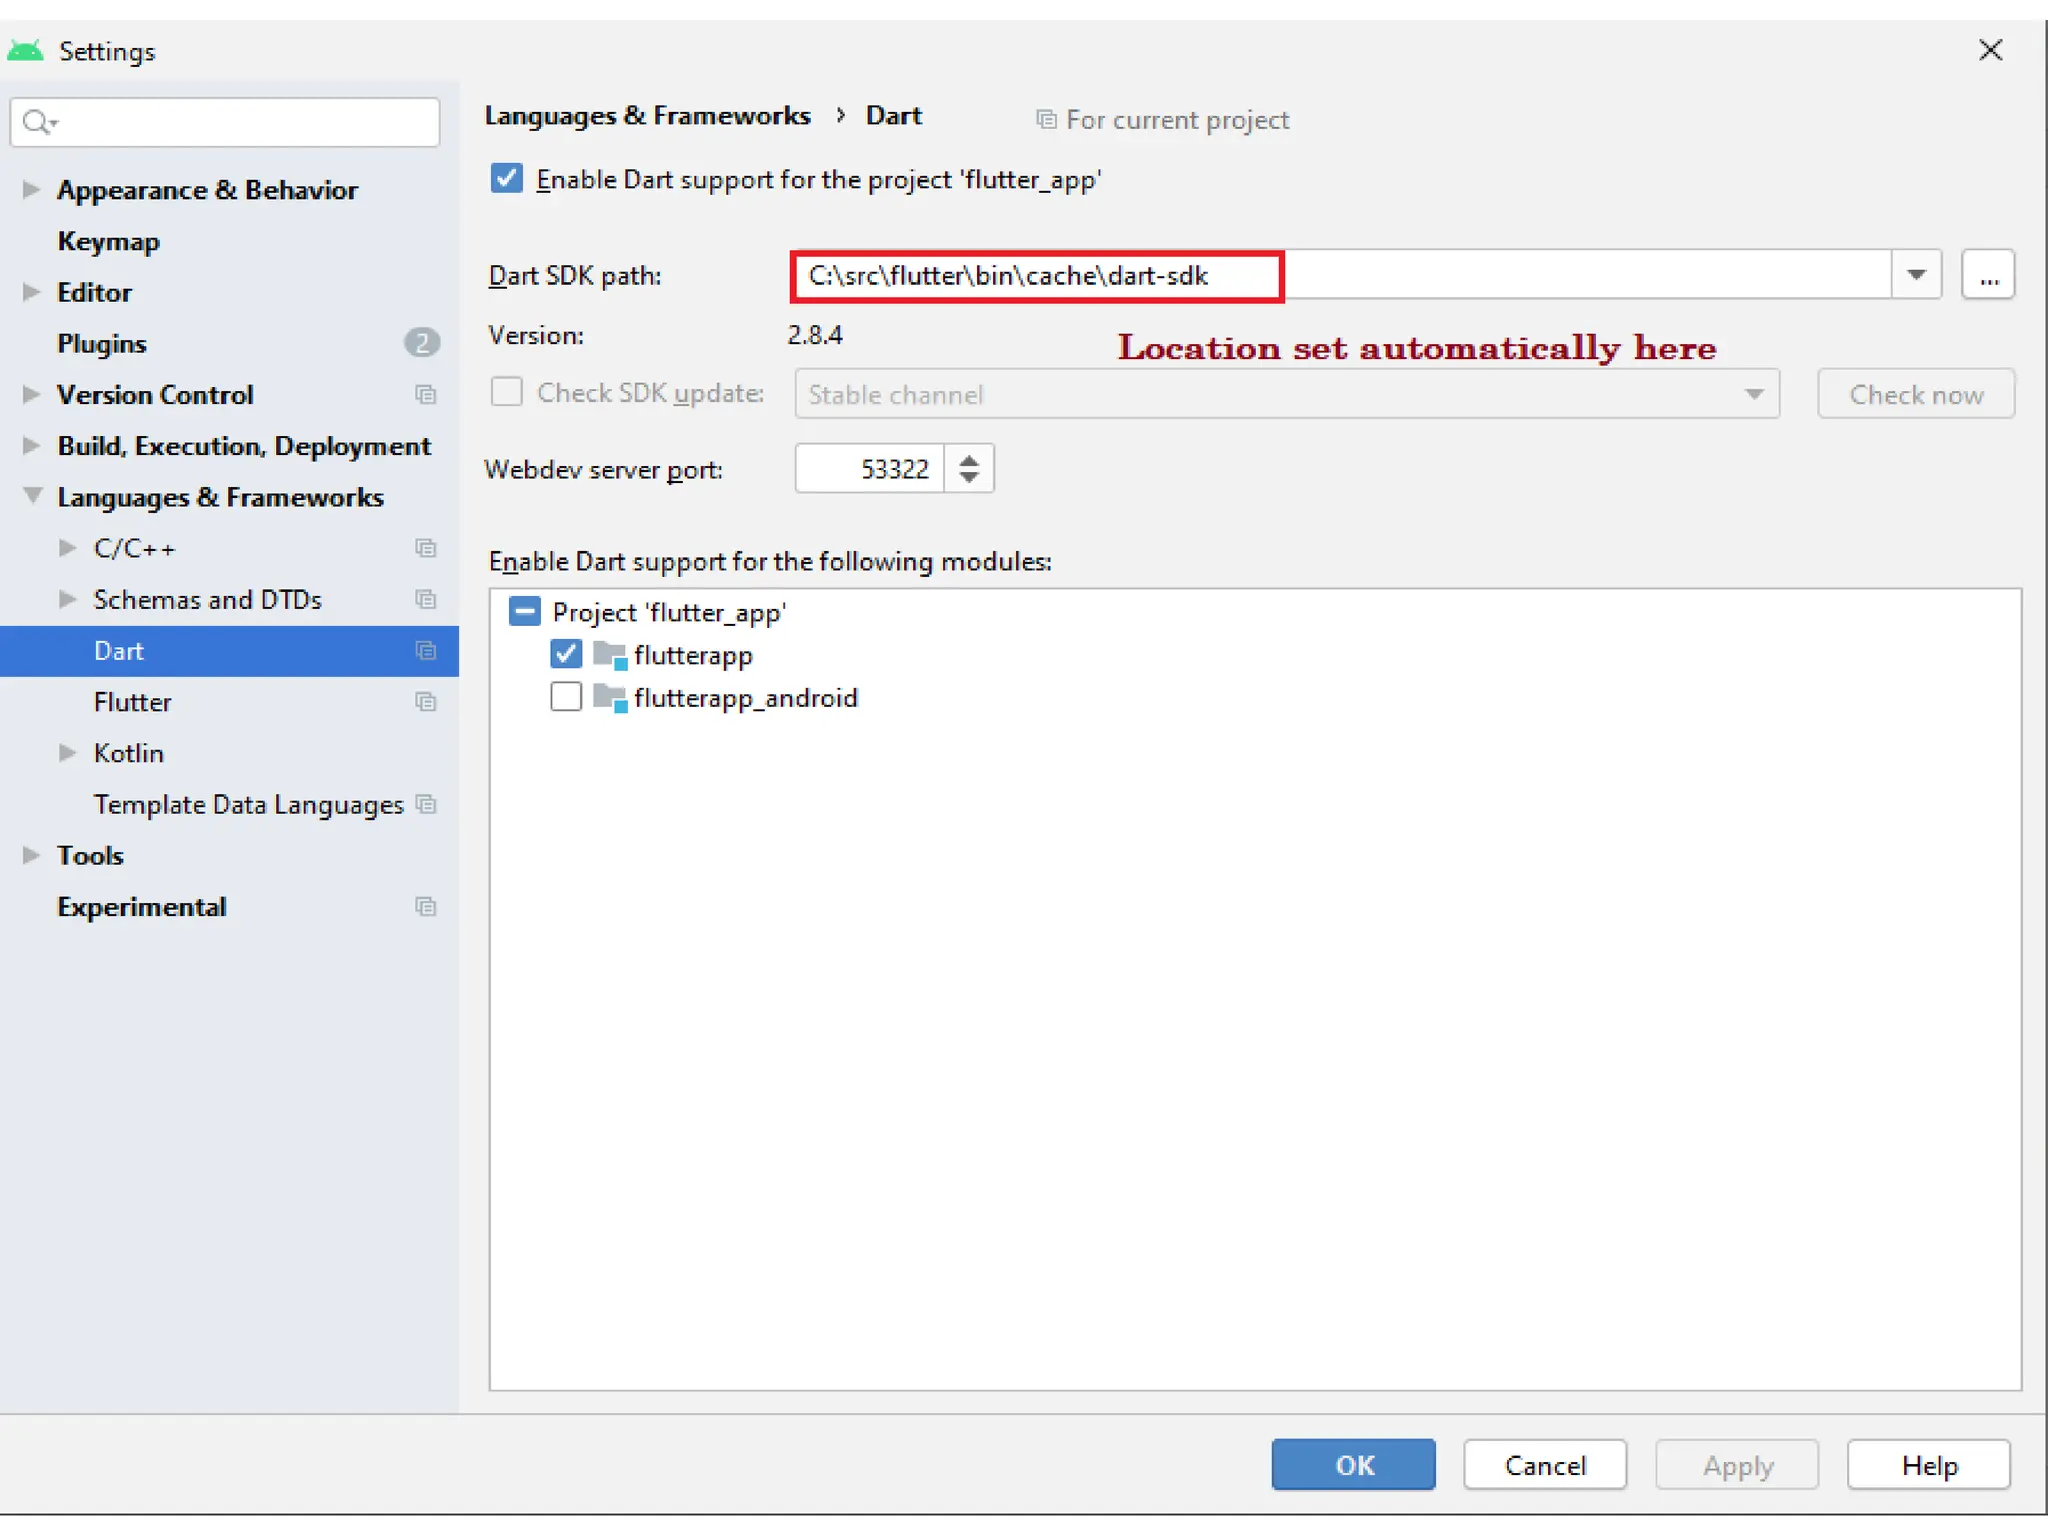The height and width of the screenshot is (1536, 2048).
Task: Check the flutterapp_android module checkbox
Action: click(x=566, y=698)
